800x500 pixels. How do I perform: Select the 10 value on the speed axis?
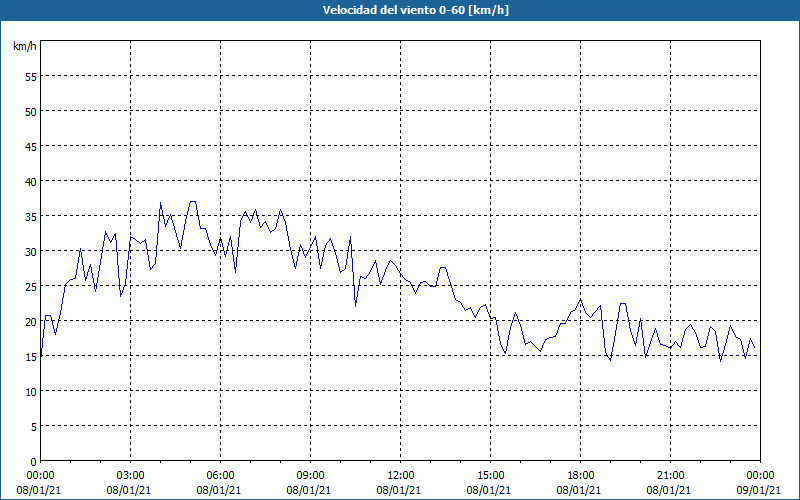coord(31,391)
